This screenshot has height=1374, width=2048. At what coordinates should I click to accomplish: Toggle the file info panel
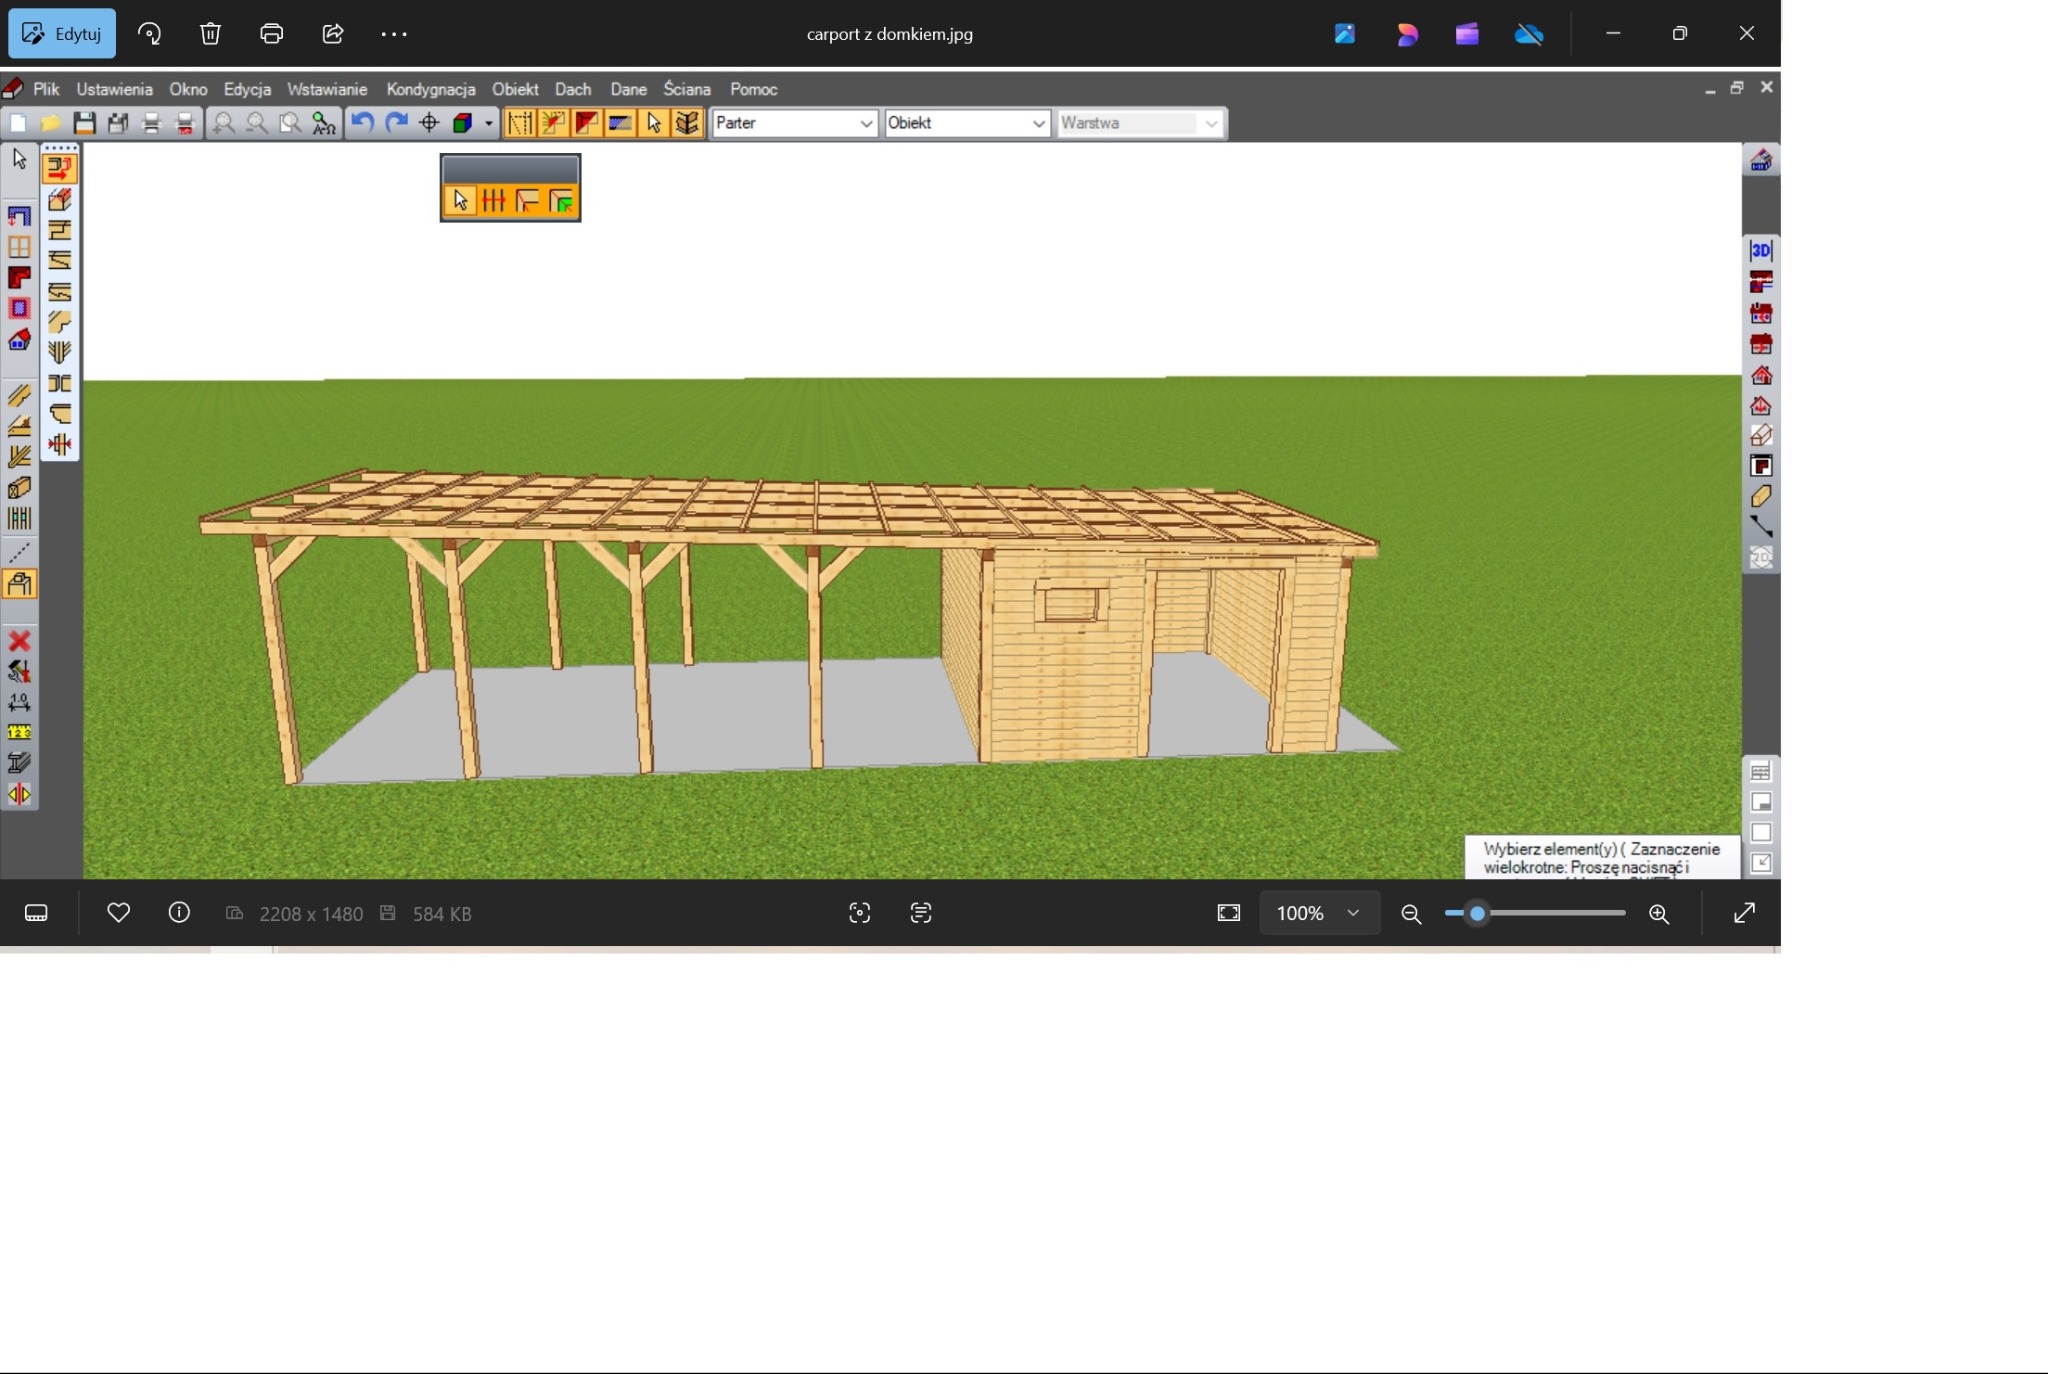[x=179, y=913]
